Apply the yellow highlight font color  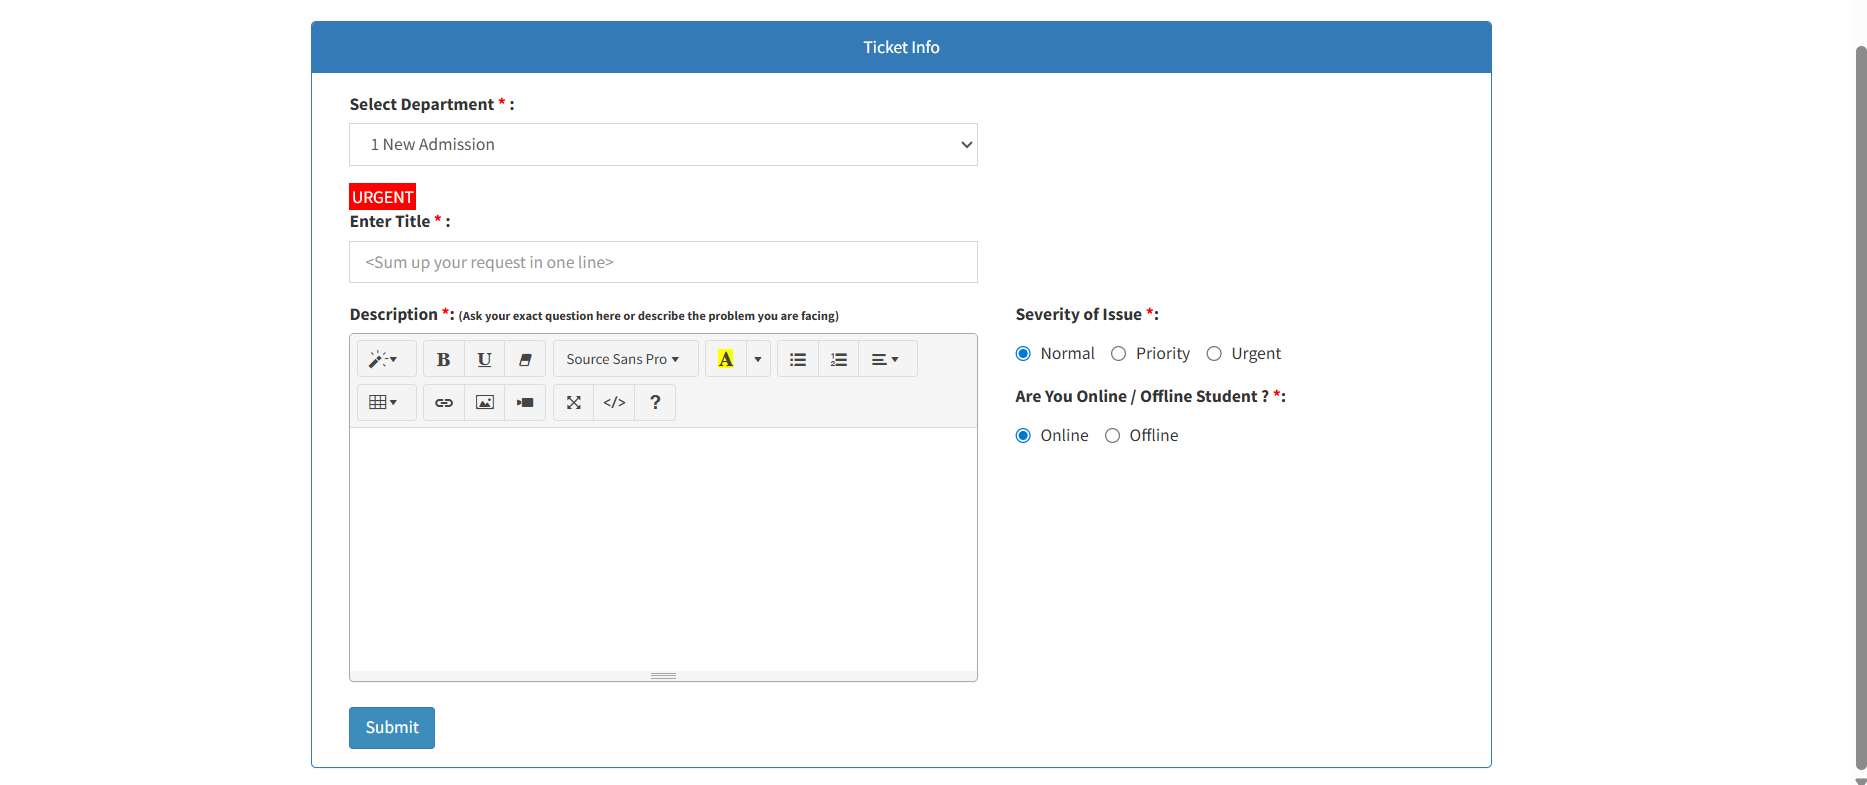pos(726,359)
